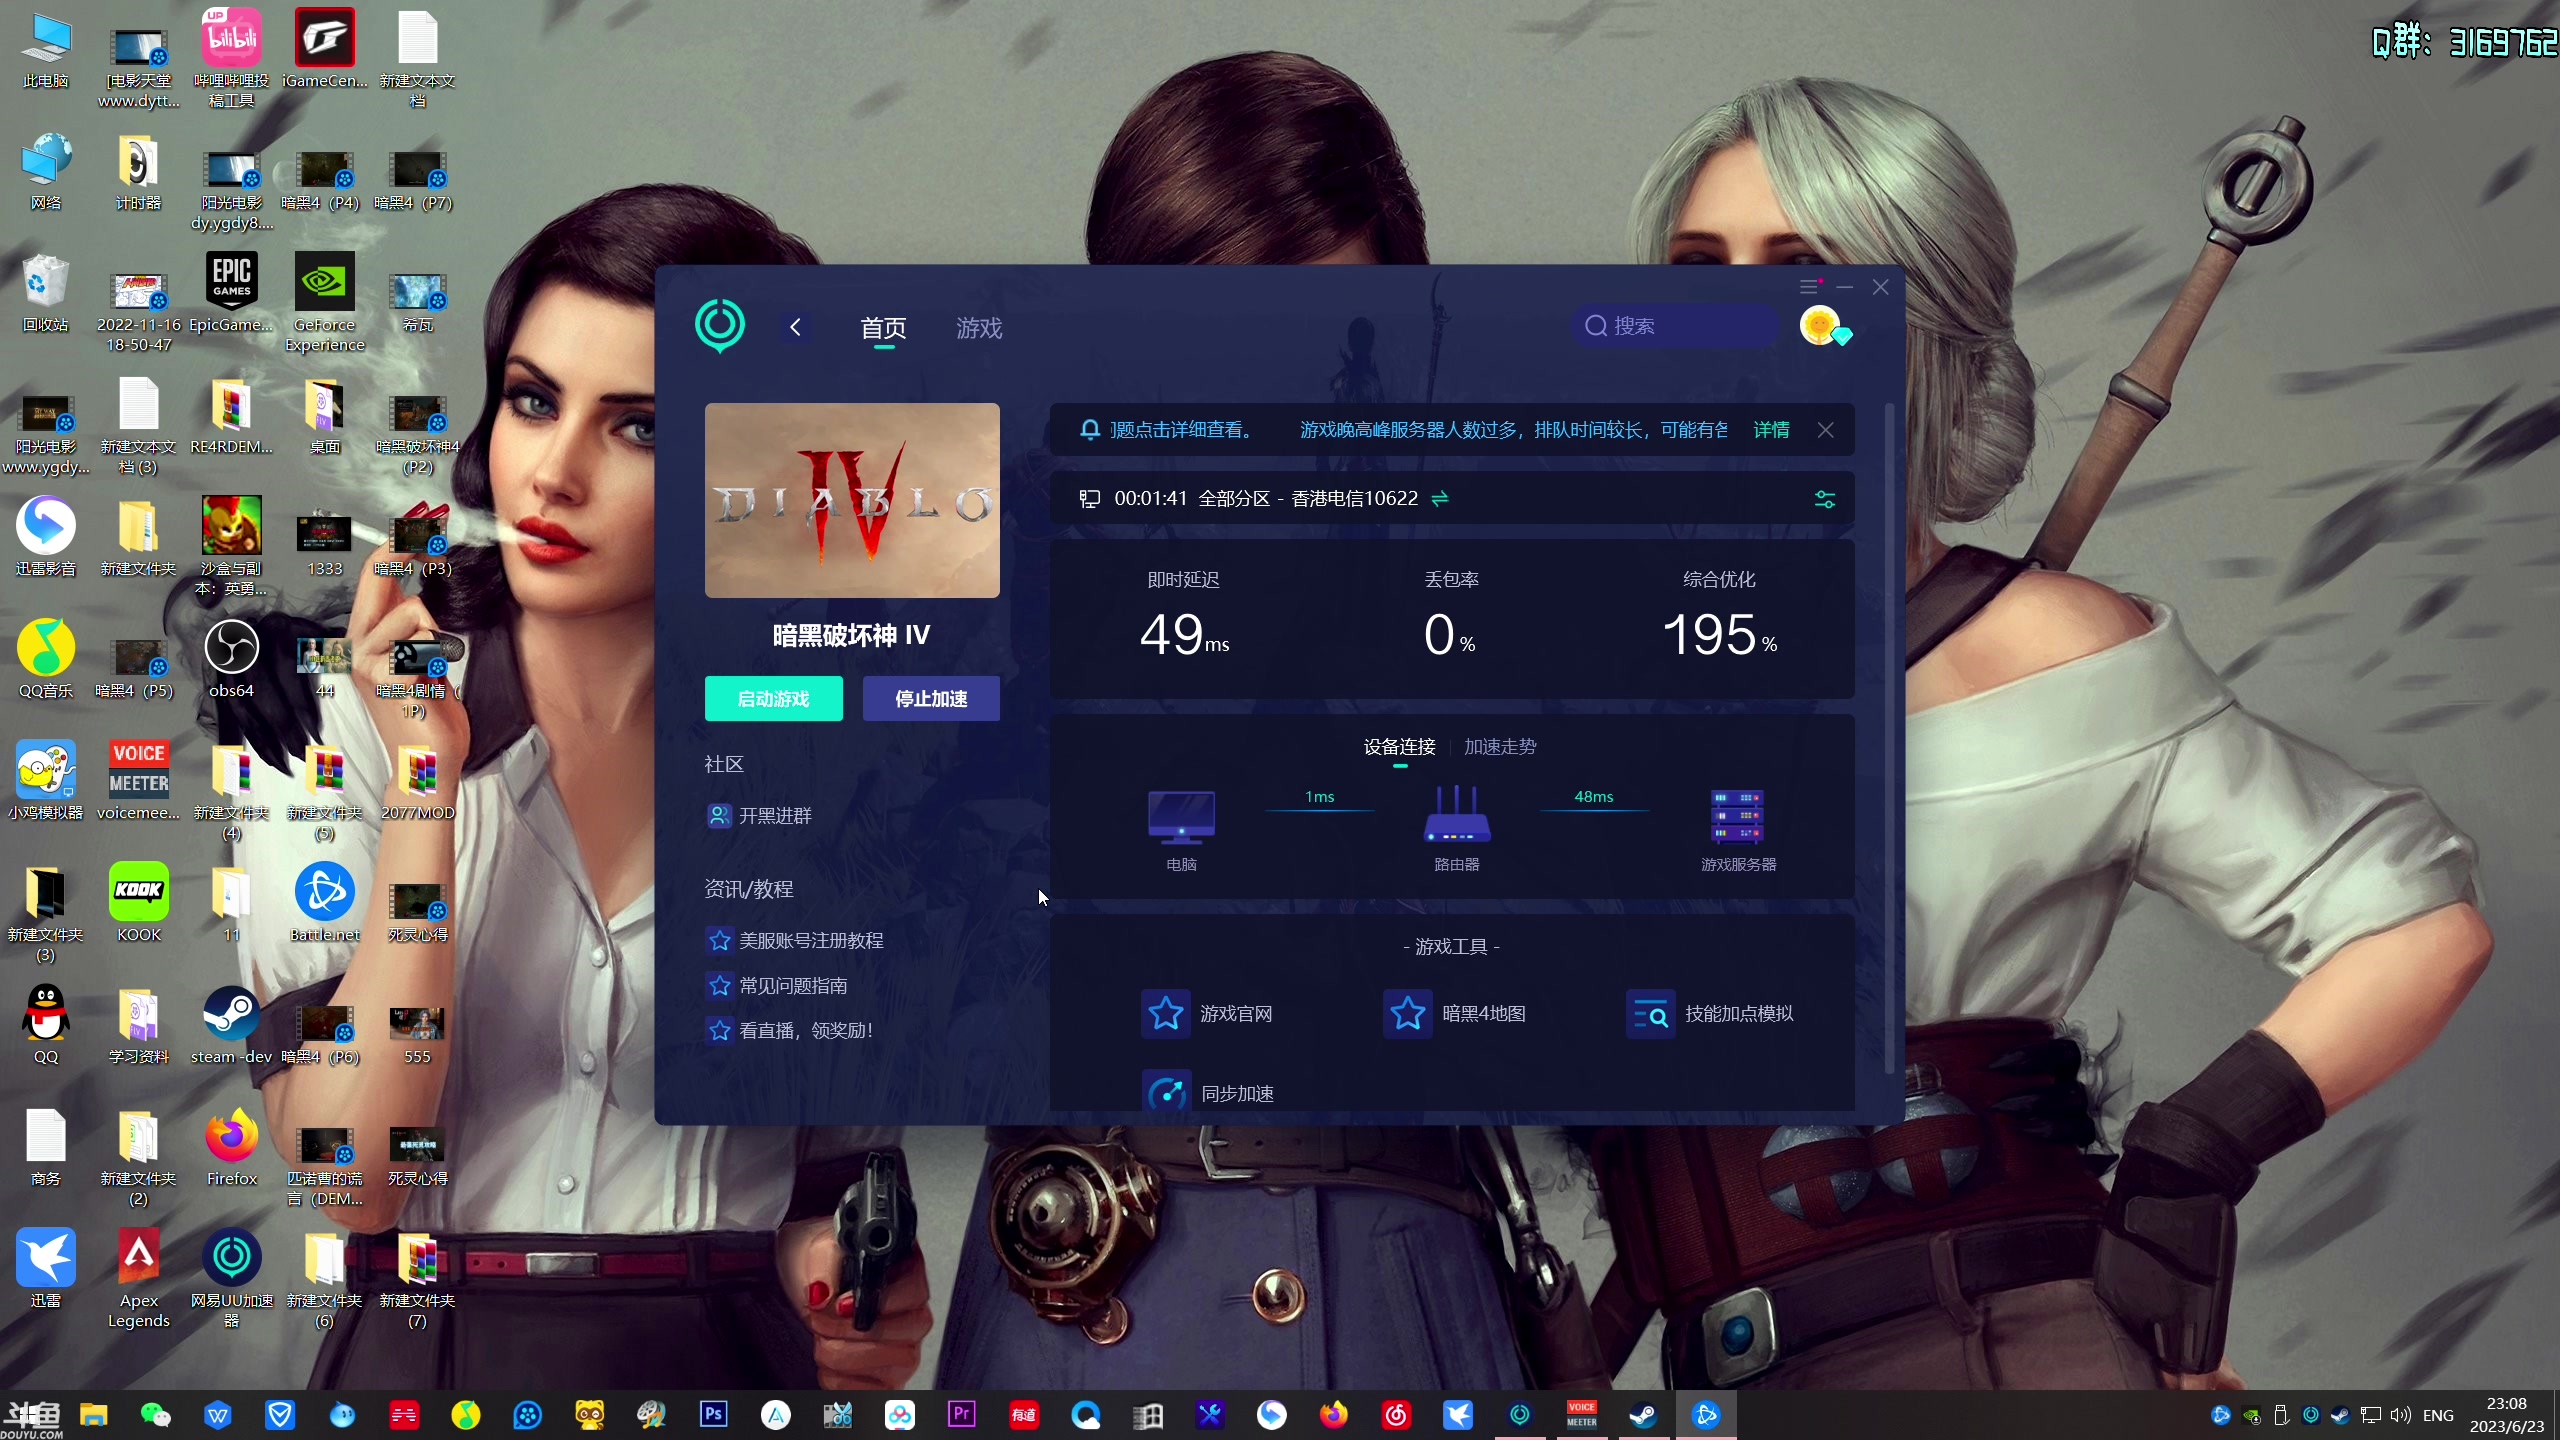Open the KOOK desktop shortcut

pyautogui.click(x=139, y=903)
